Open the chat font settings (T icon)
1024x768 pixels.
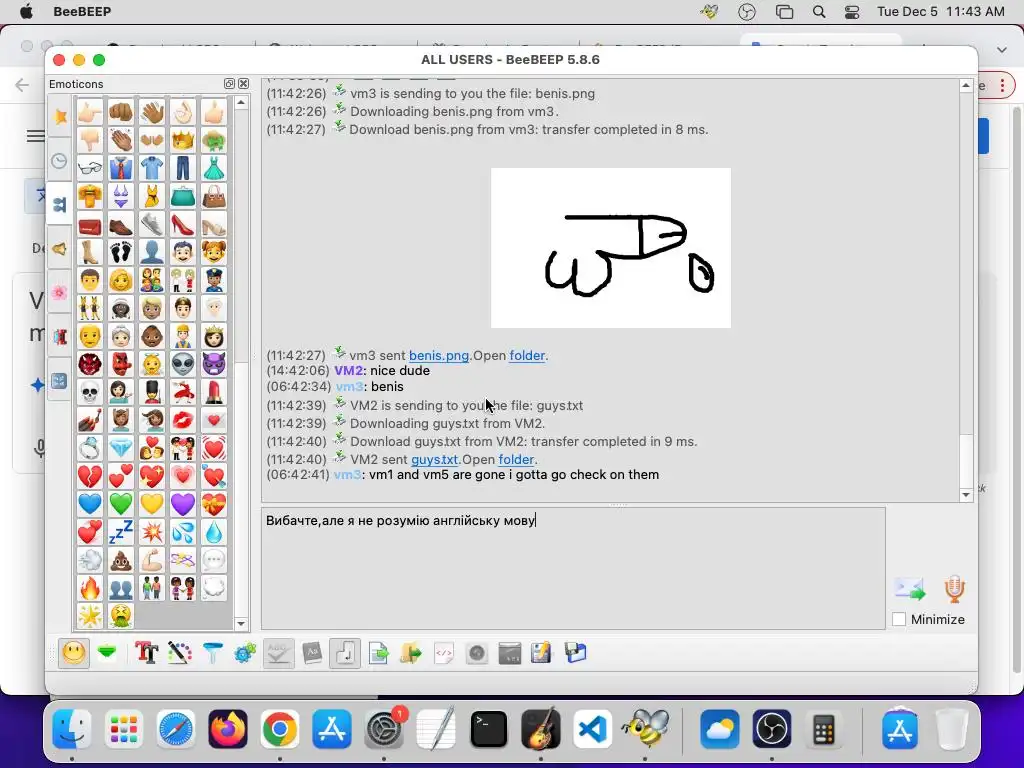click(146, 652)
